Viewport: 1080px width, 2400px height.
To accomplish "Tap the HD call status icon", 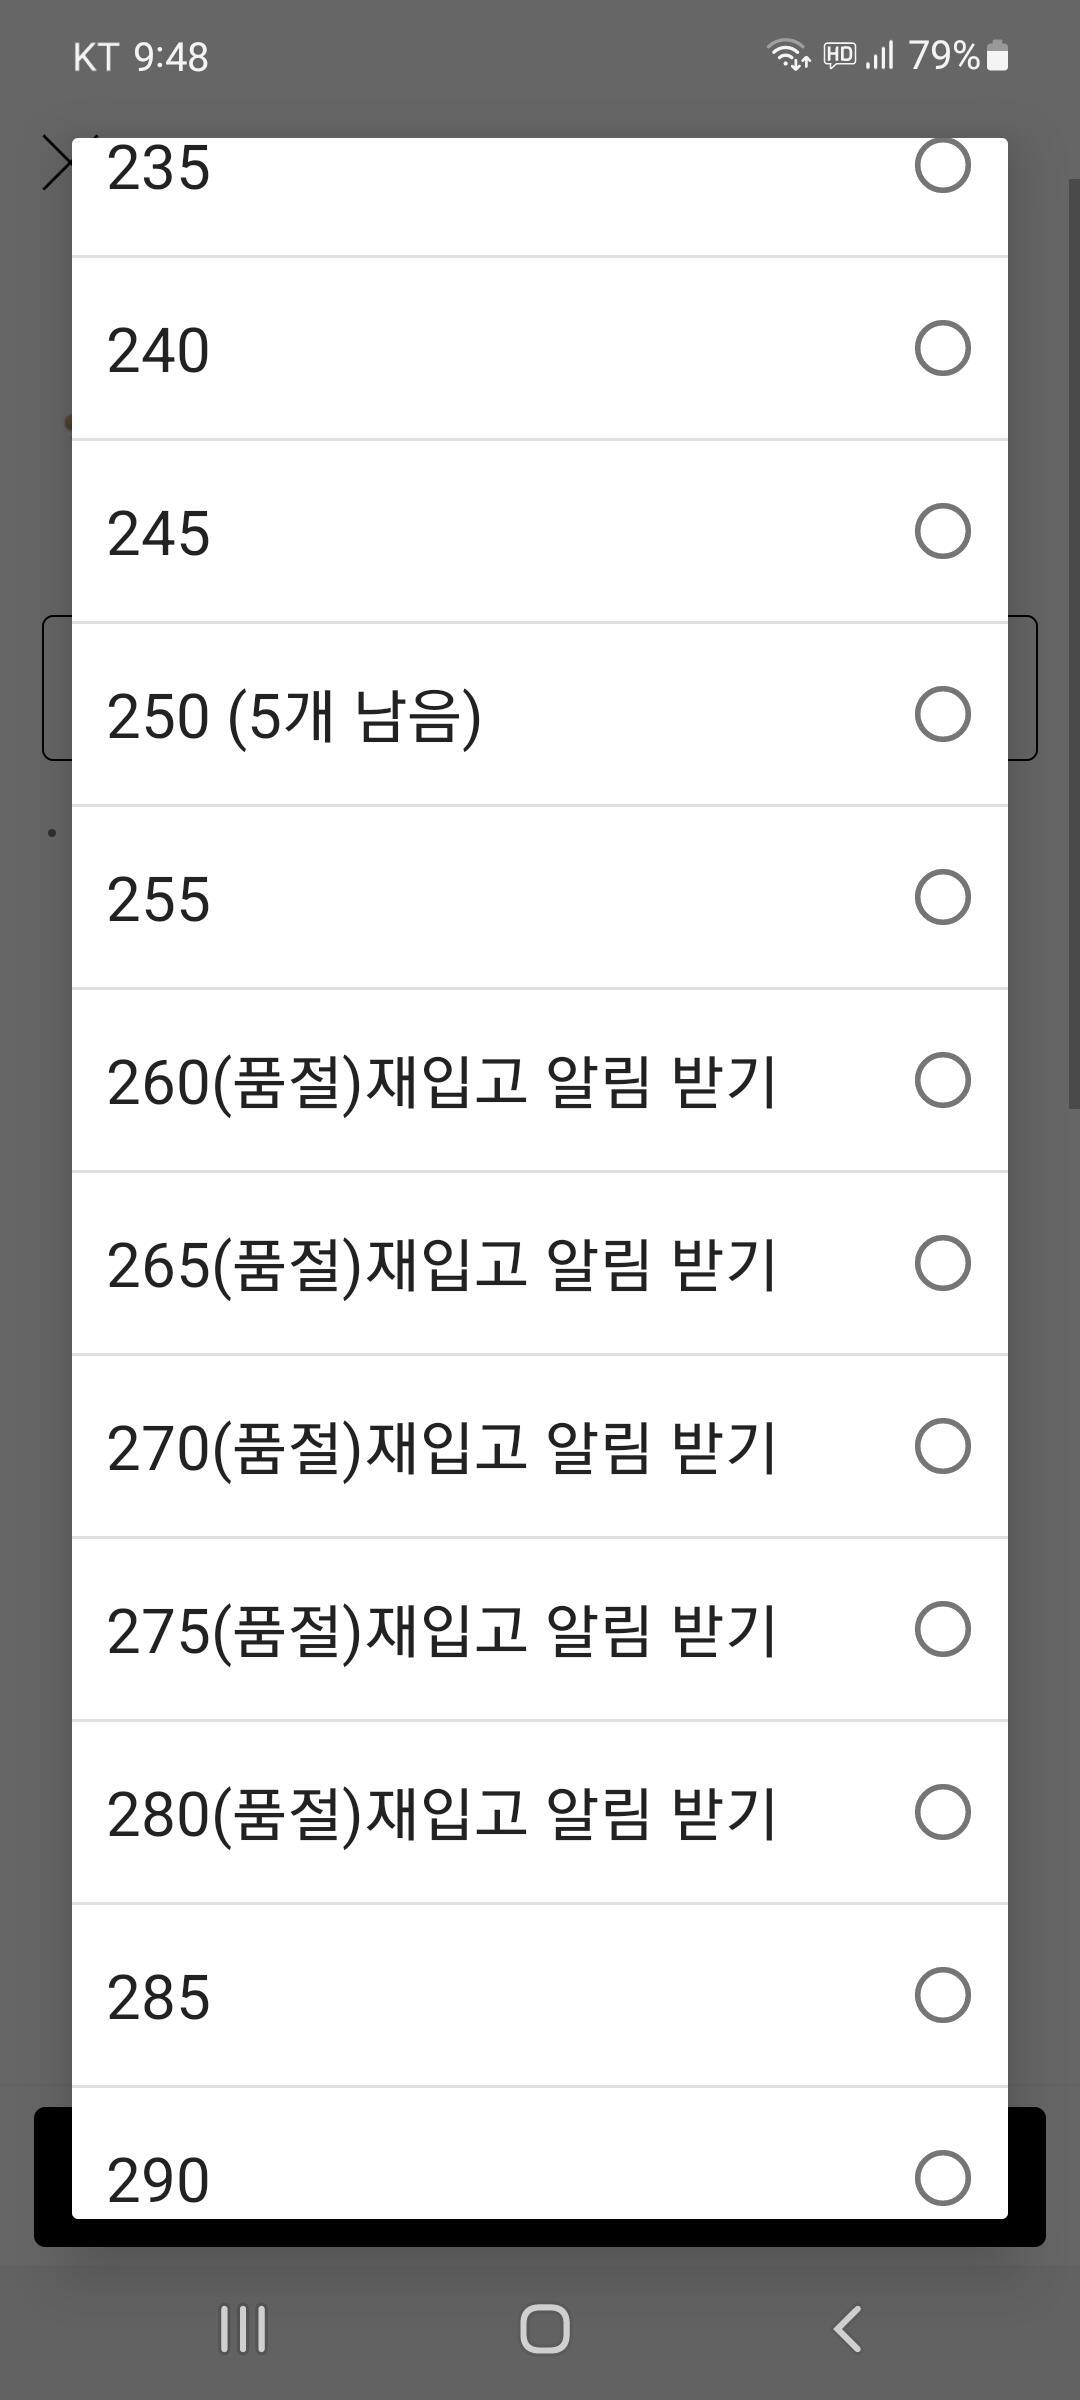I will [x=839, y=55].
